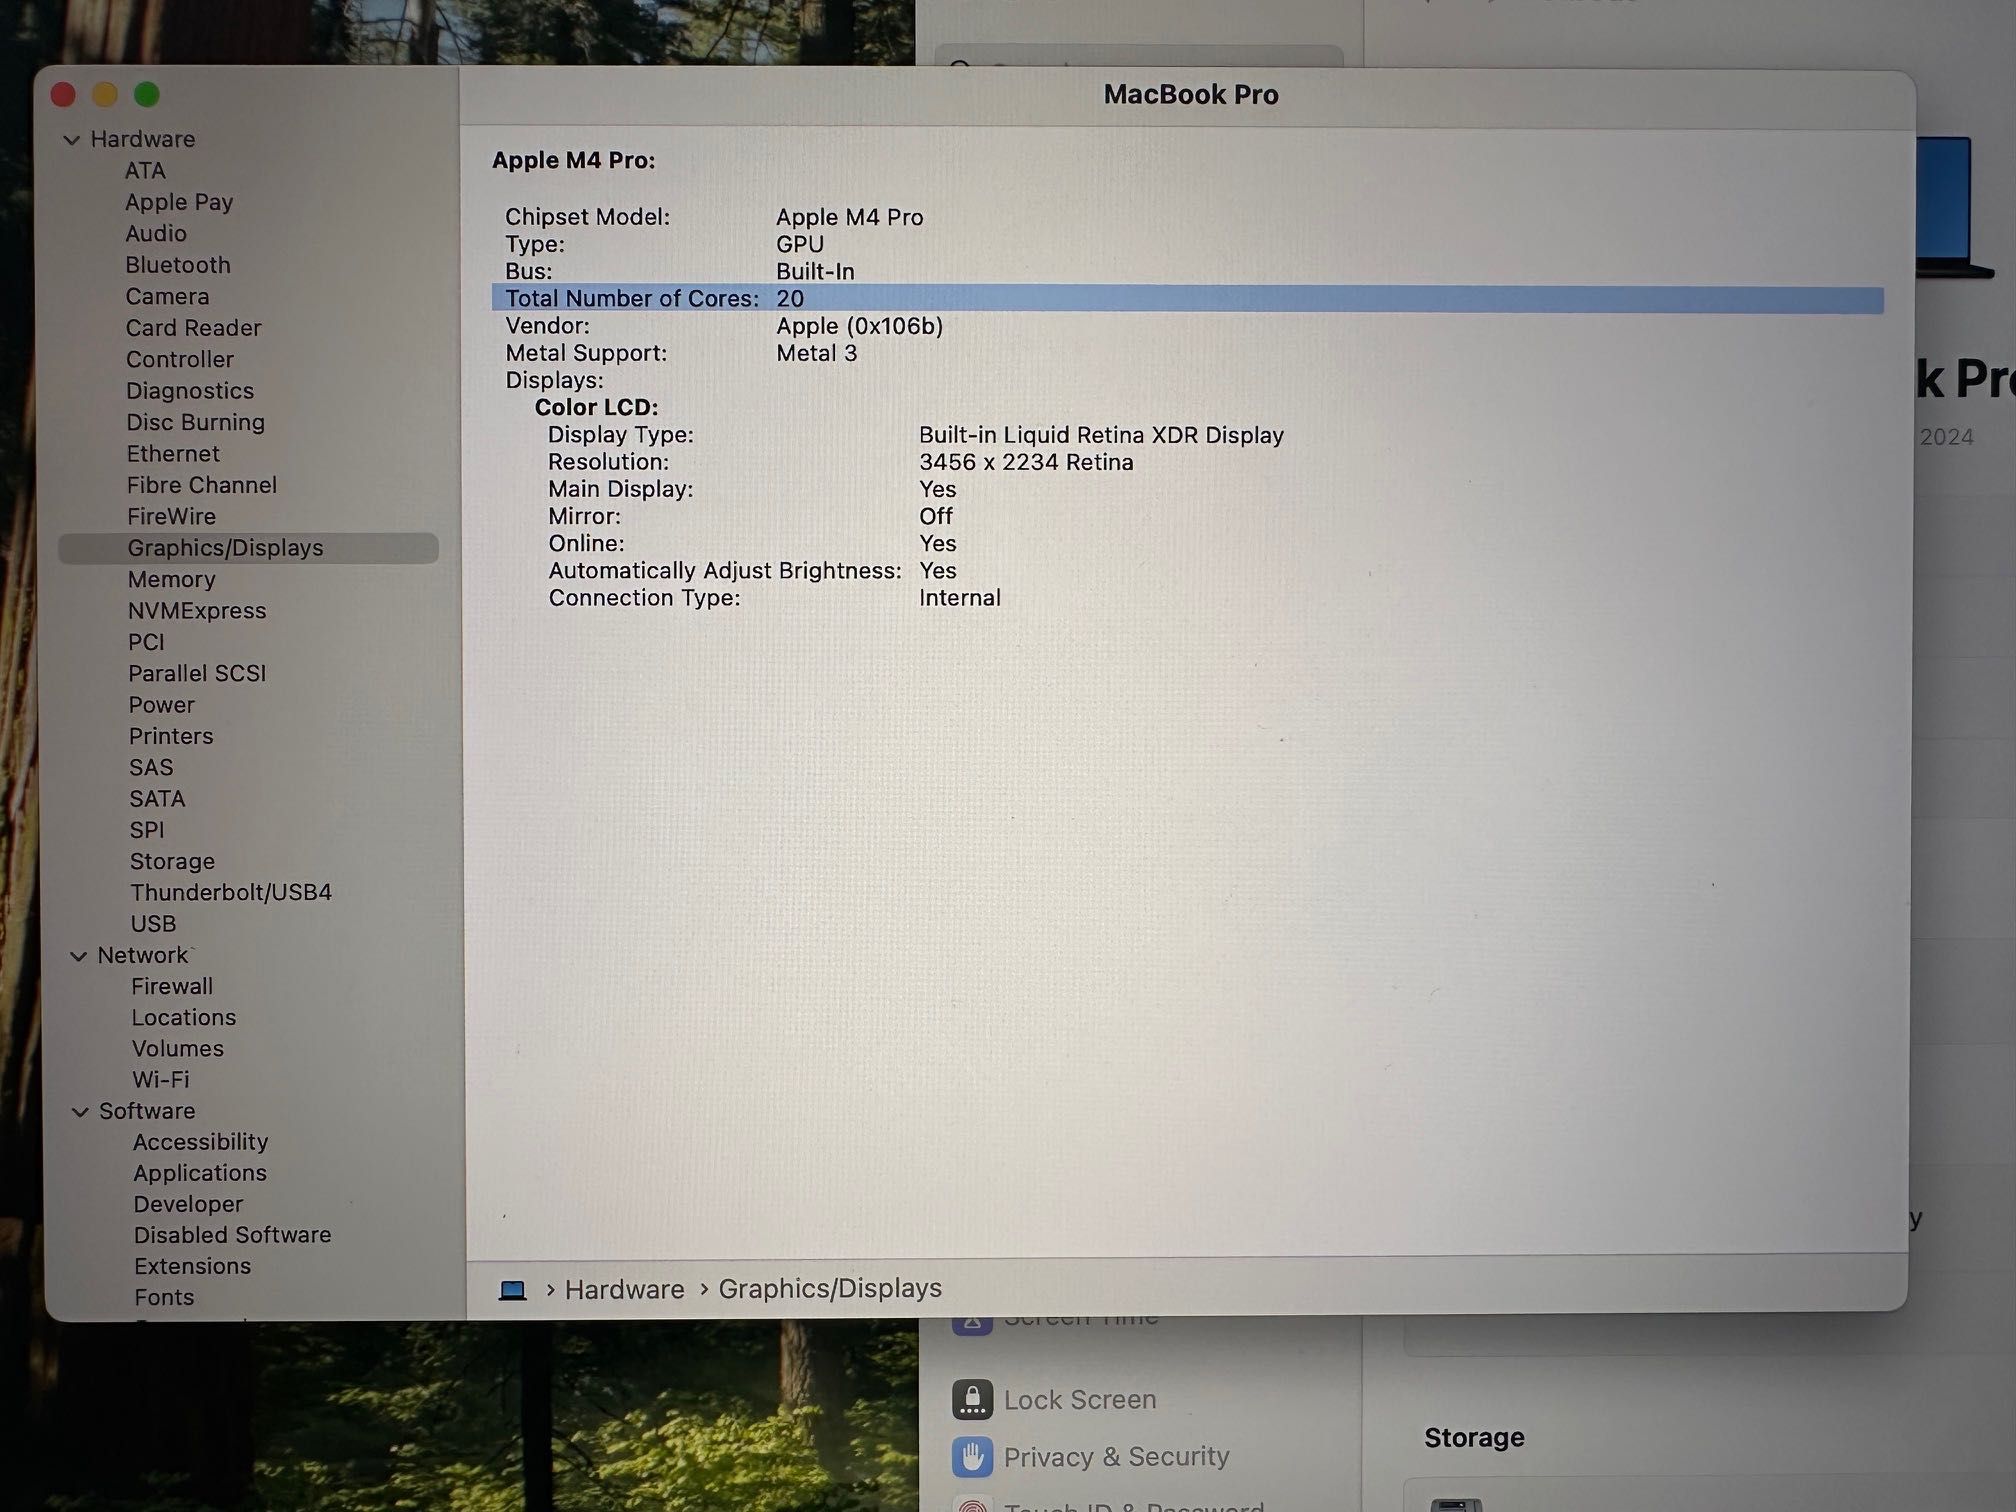Select Card Reader in the sidebar
Image resolution: width=2016 pixels, height=1512 pixels.
(x=193, y=328)
